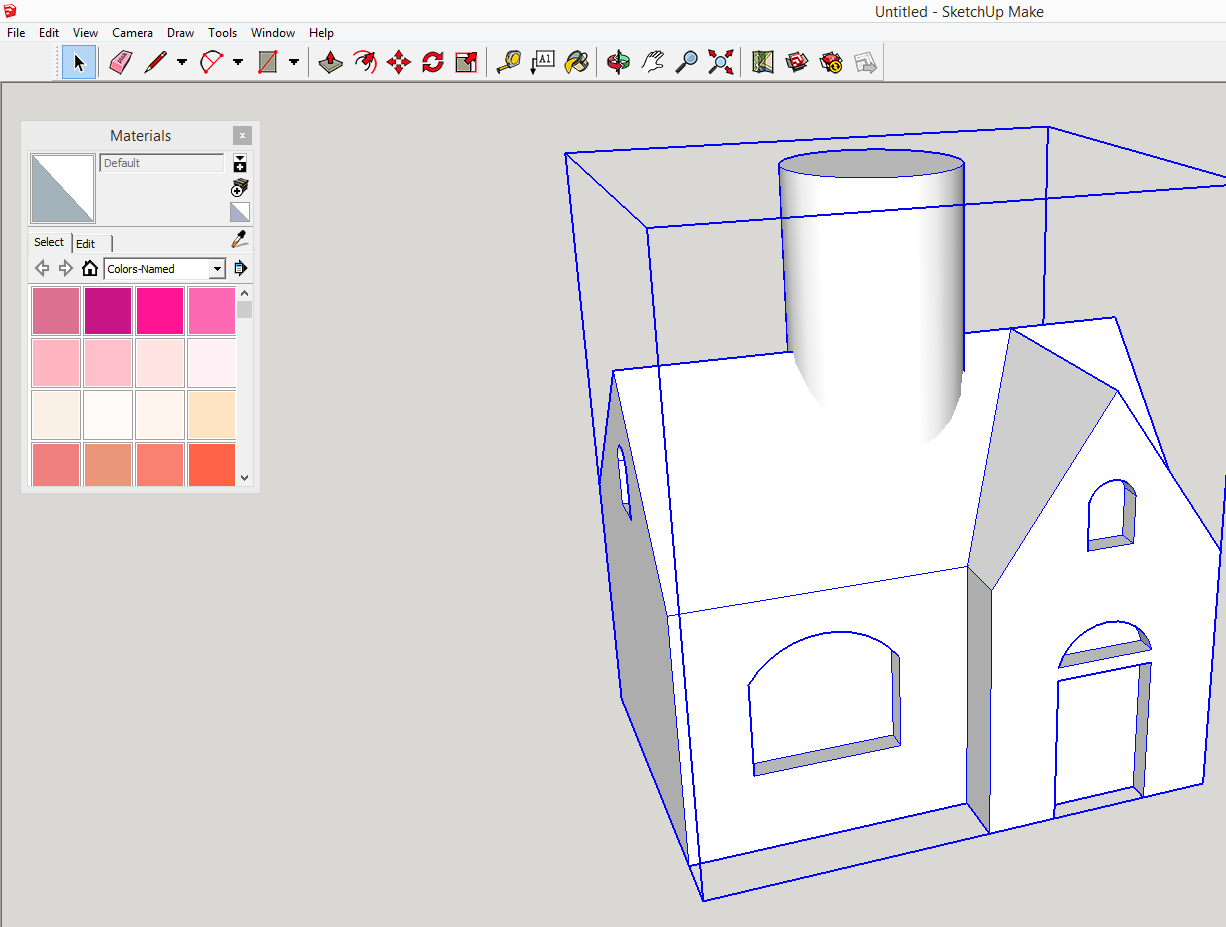Open the Camera menu
The height and width of the screenshot is (927, 1226).
(132, 33)
